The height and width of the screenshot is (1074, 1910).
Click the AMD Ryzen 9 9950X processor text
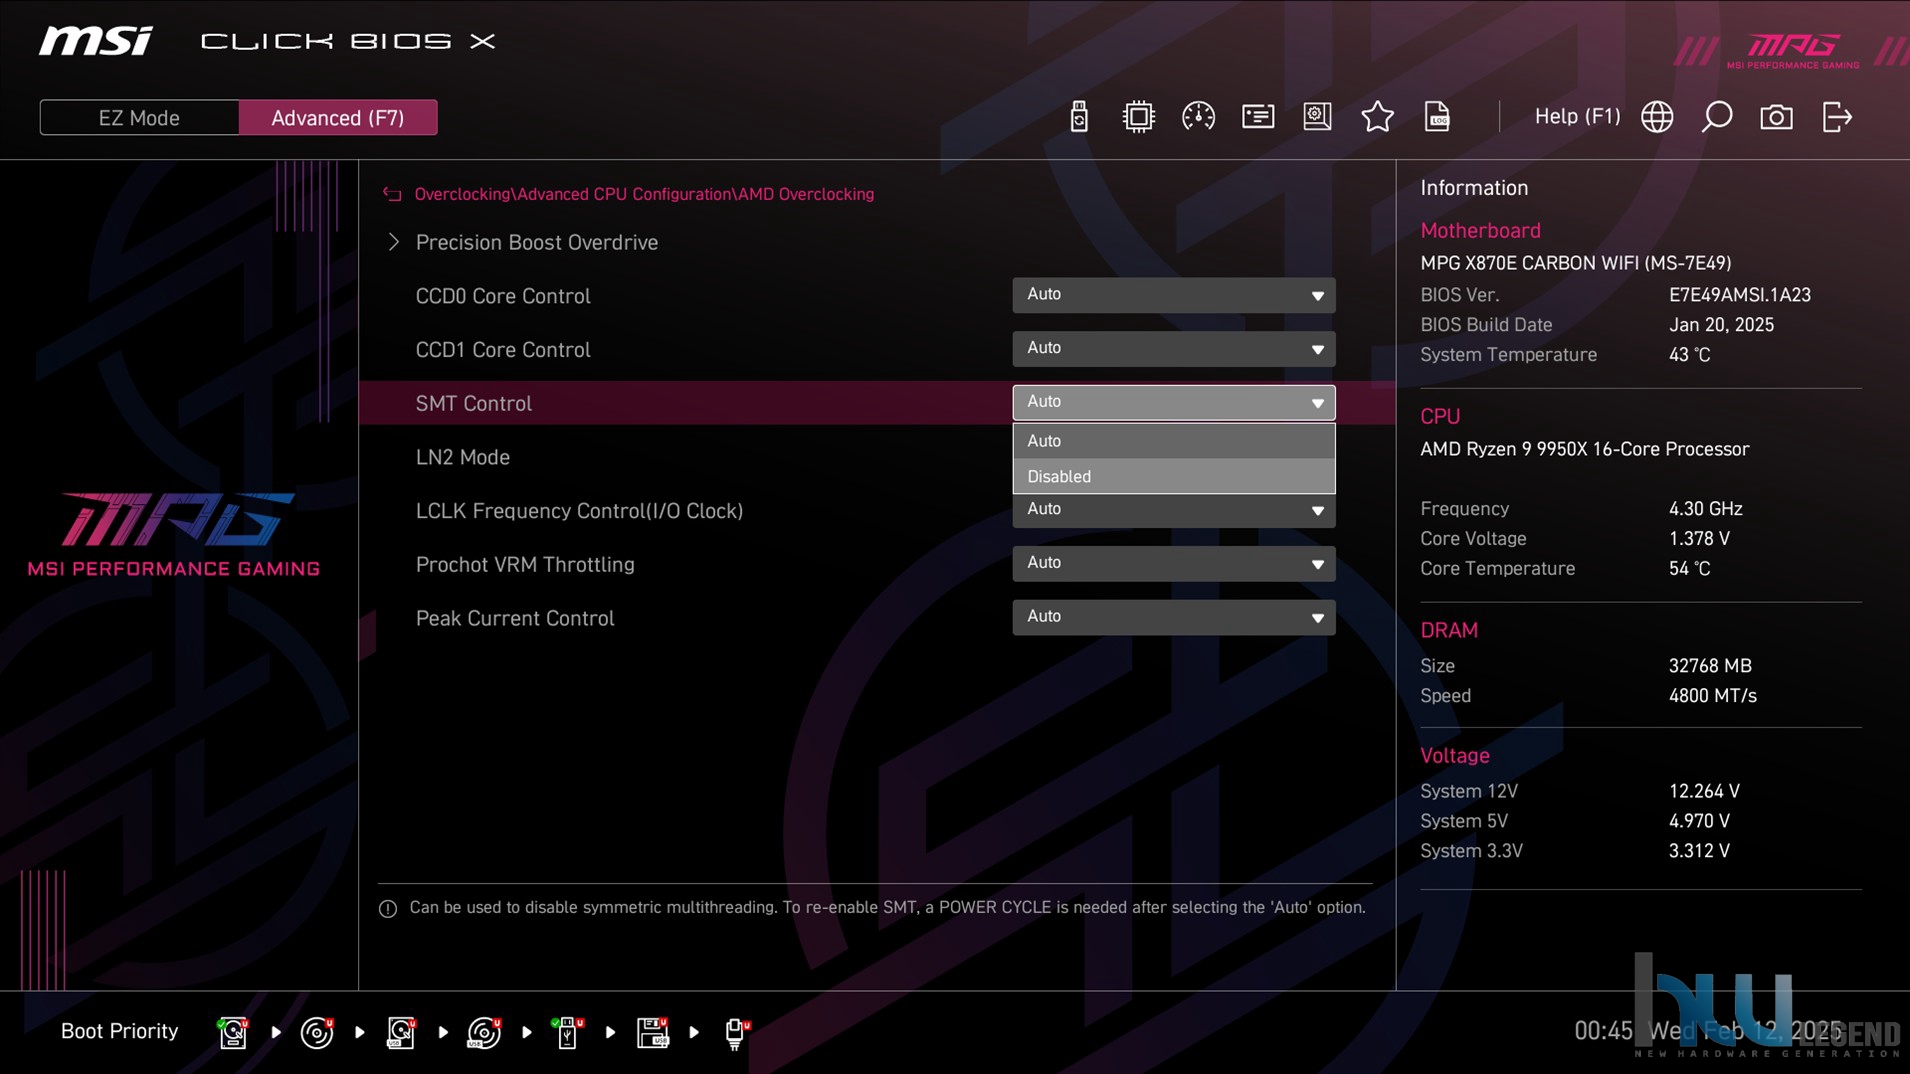[1584, 449]
